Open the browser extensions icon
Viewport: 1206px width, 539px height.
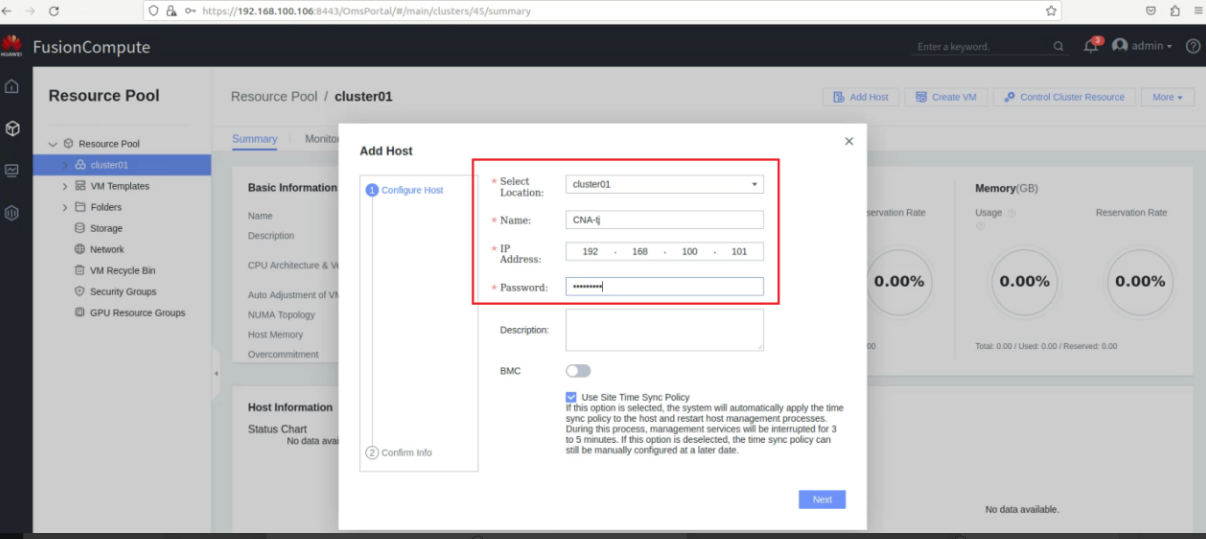[1174, 11]
